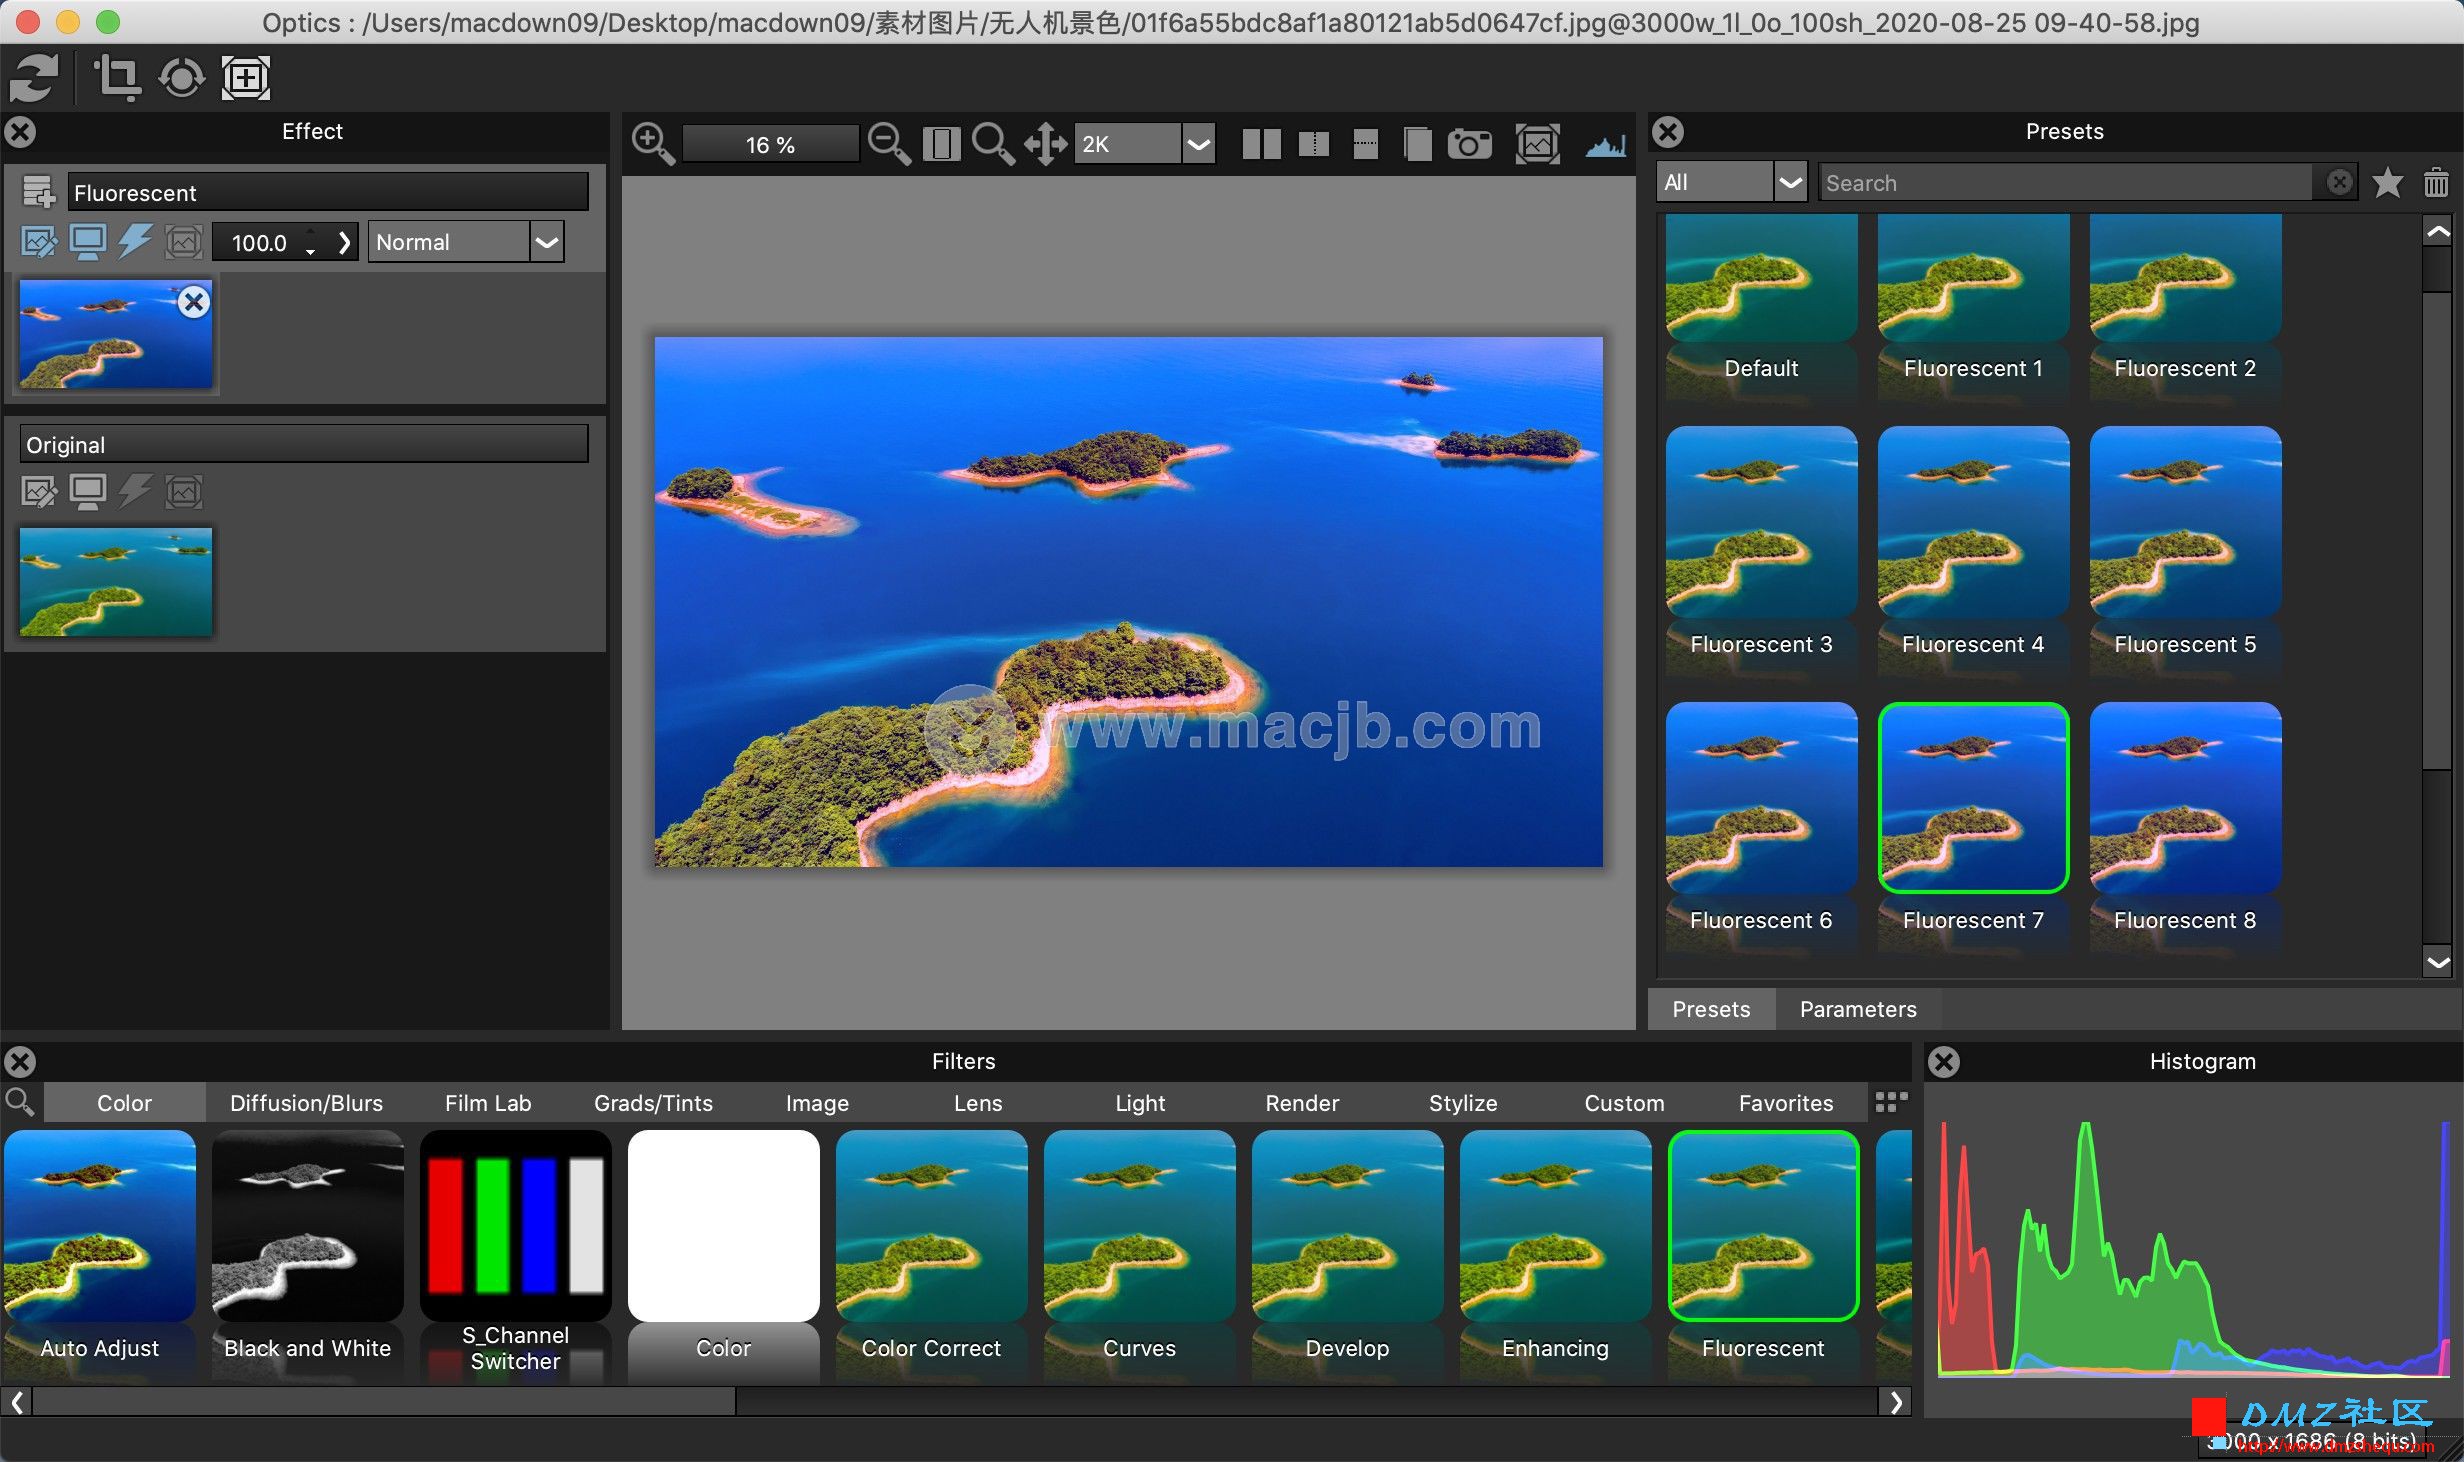Open the Normal blend mode dropdown
Screen dimensions: 2464x1462
pyautogui.click(x=466, y=242)
